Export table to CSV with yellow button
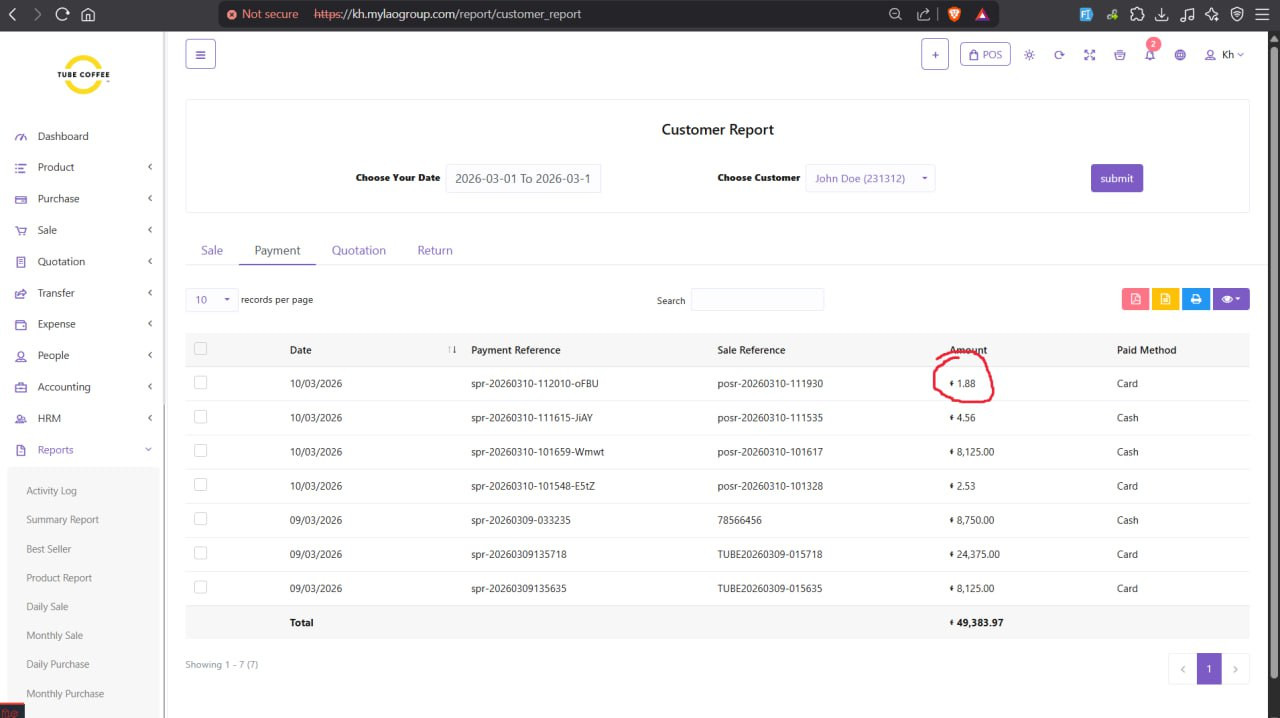 [1164, 298]
